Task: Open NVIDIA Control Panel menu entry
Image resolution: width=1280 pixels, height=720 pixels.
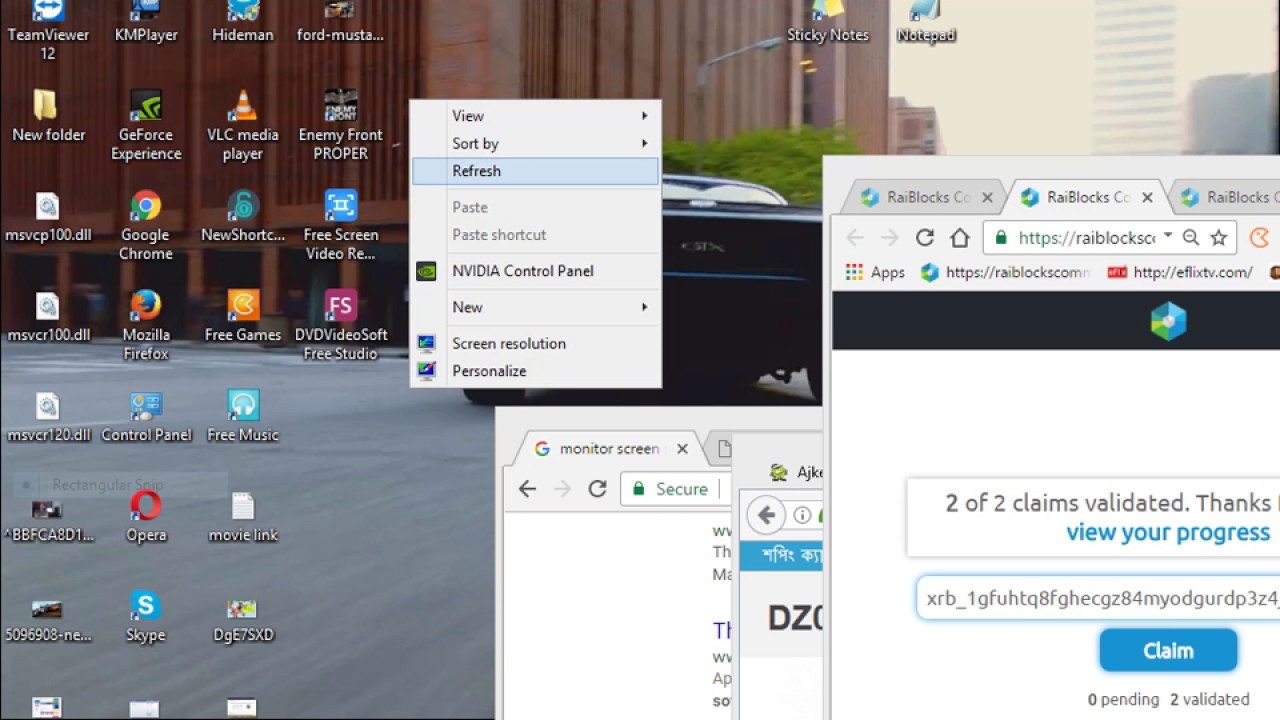Action: (x=535, y=271)
